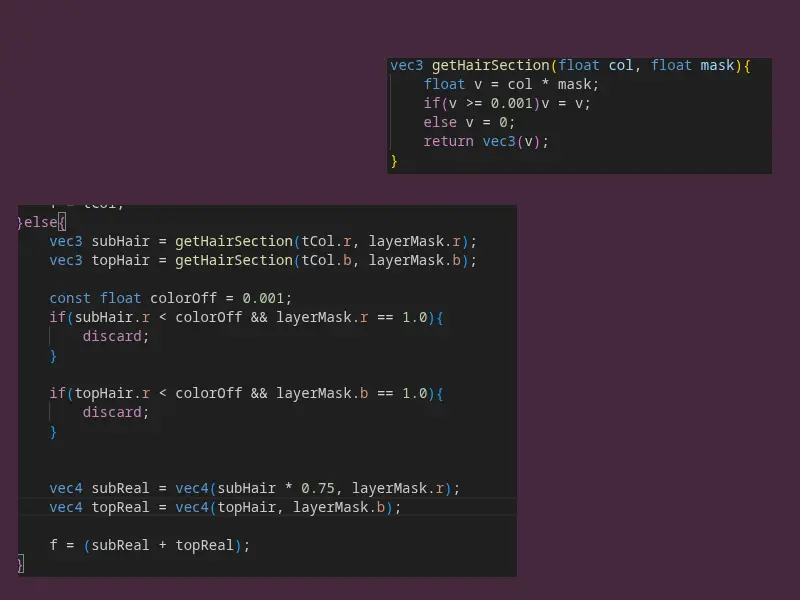Click the closing yellow brace of getHairSection
The width and height of the screenshot is (800, 600).
click(393, 161)
